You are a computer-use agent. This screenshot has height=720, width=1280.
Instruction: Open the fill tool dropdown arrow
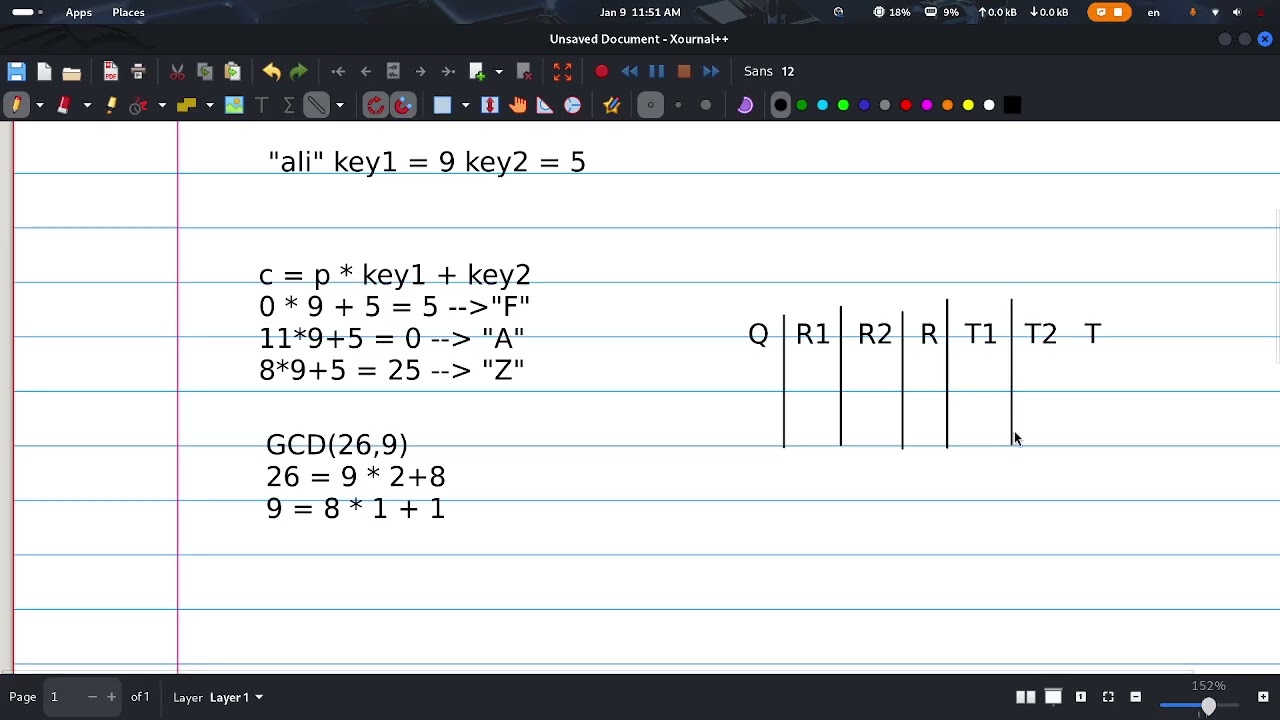coord(465,105)
